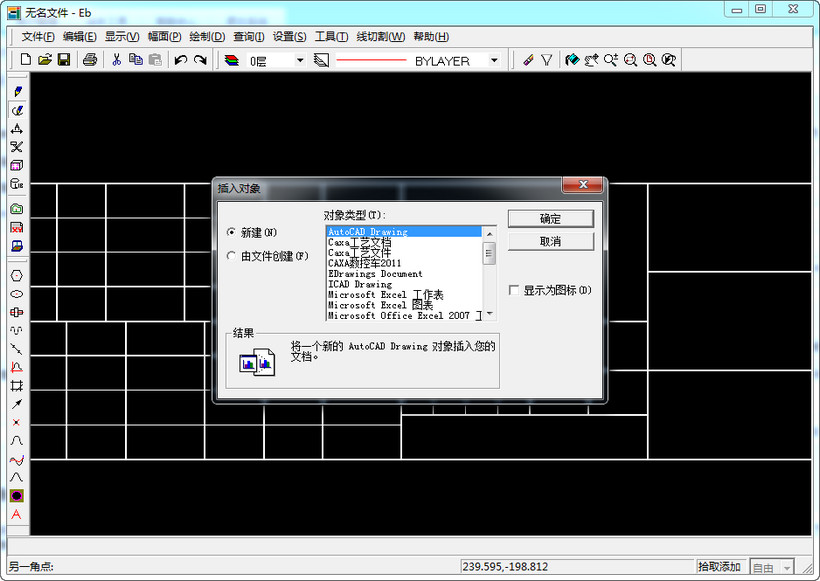
Task: Open the 线切割 menu
Action: [381, 37]
